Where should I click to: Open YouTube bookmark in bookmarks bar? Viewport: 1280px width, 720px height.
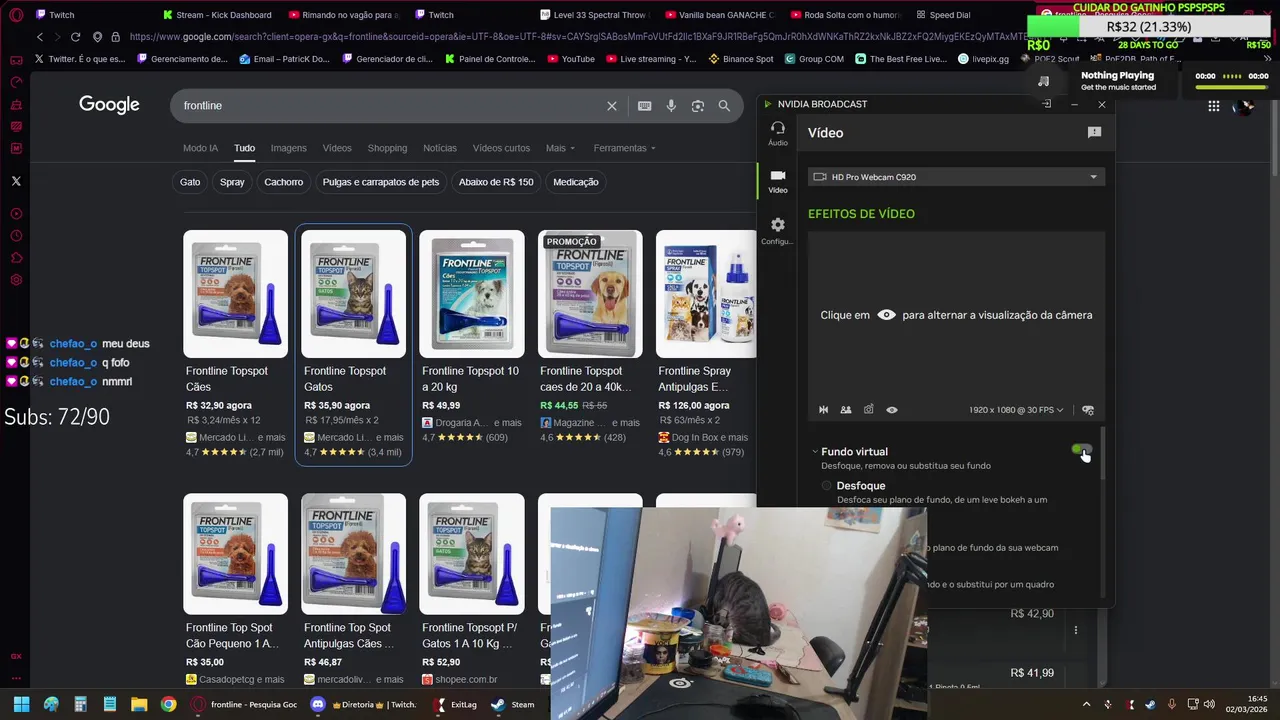pos(570,59)
